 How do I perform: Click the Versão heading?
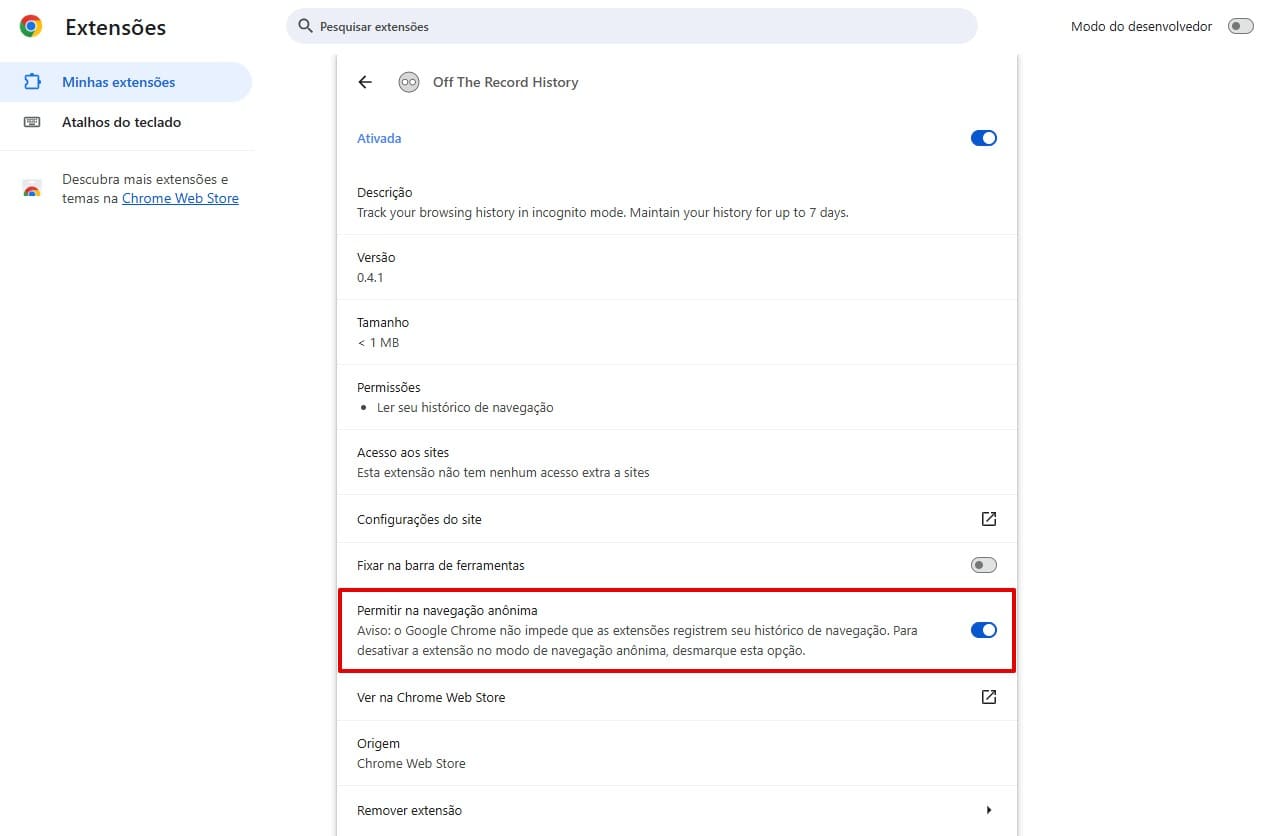pyautogui.click(x=376, y=257)
